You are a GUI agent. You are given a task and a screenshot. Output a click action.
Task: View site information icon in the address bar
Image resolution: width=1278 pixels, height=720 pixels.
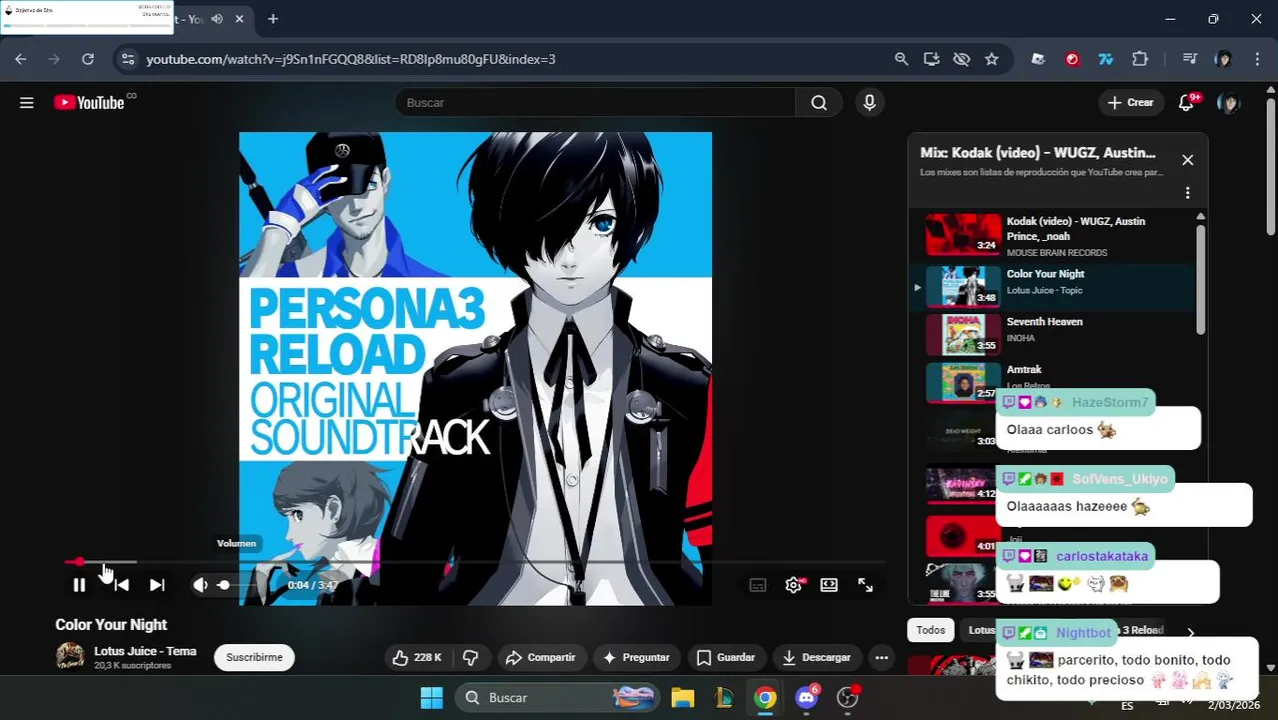127,59
